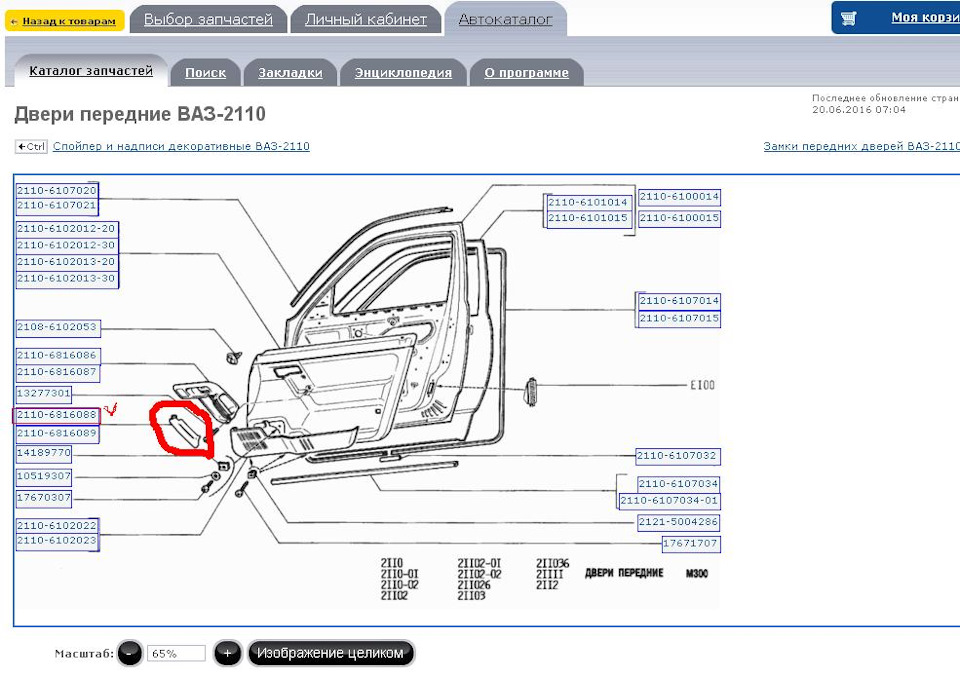The image size is (960, 679).
Task: Click Назад к товарам button
Action: [64, 21]
